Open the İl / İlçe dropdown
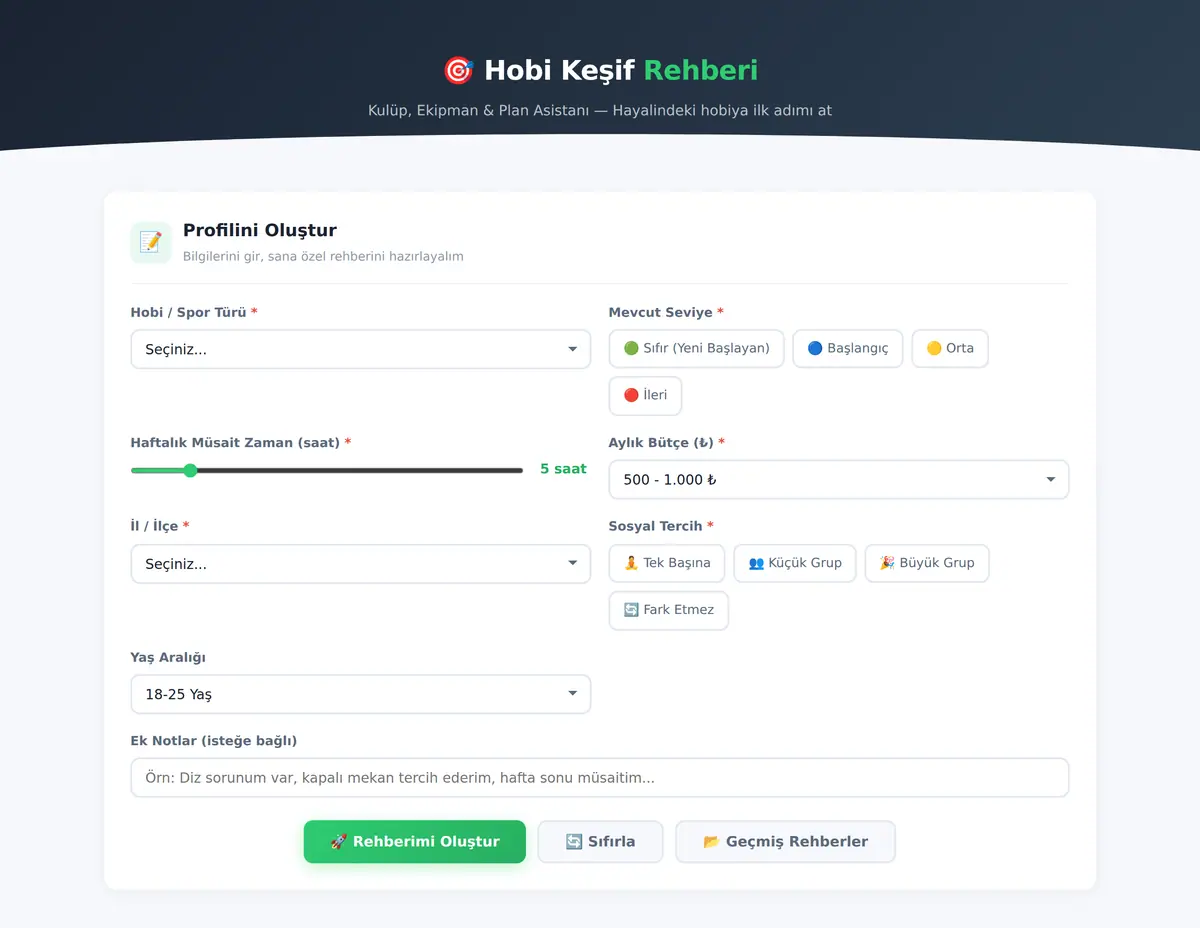This screenshot has height=928, width=1200. [361, 564]
